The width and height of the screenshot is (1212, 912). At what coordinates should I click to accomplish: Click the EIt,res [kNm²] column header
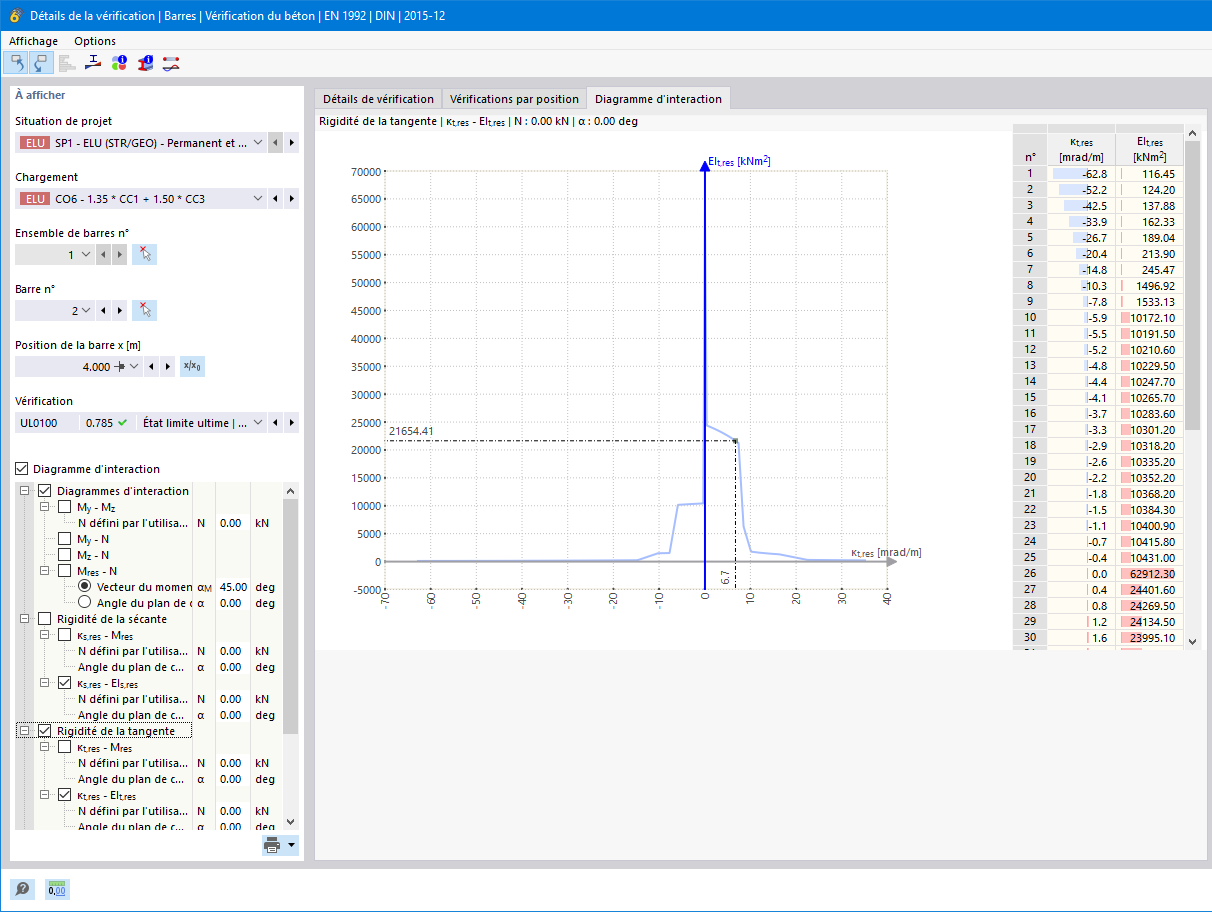pyautogui.click(x=1149, y=150)
